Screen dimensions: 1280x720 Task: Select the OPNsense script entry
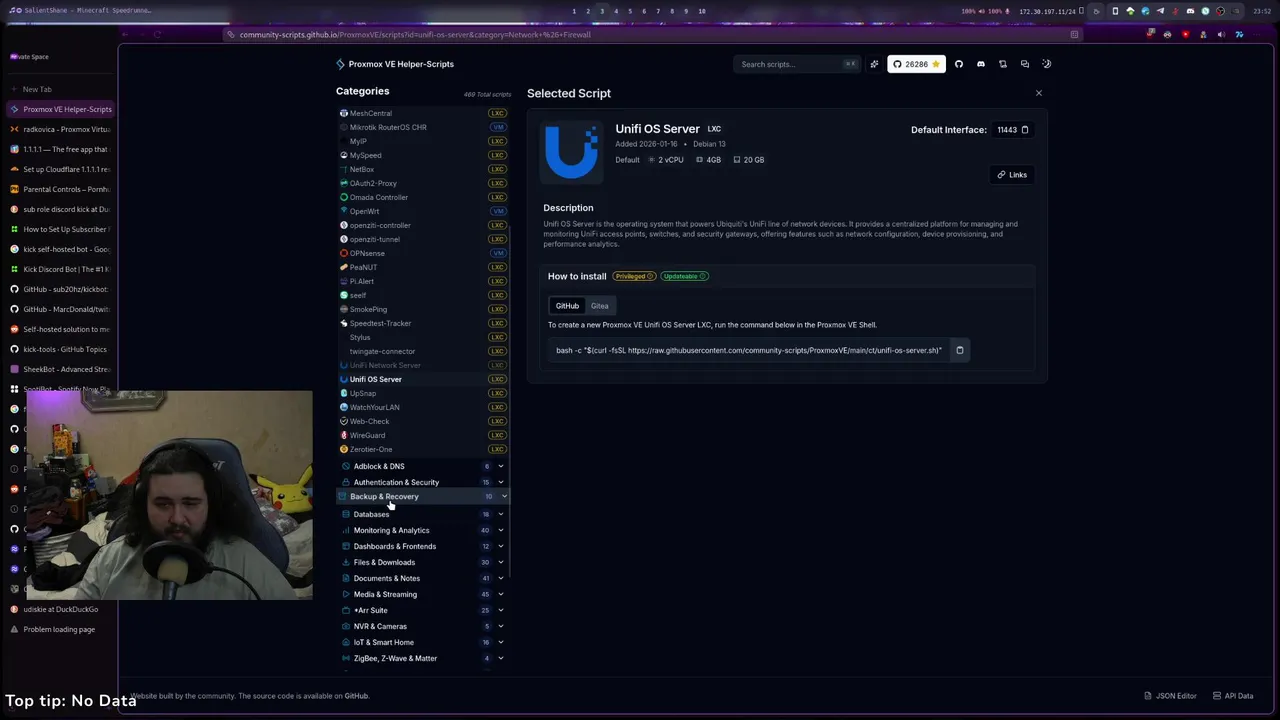point(424,253)
